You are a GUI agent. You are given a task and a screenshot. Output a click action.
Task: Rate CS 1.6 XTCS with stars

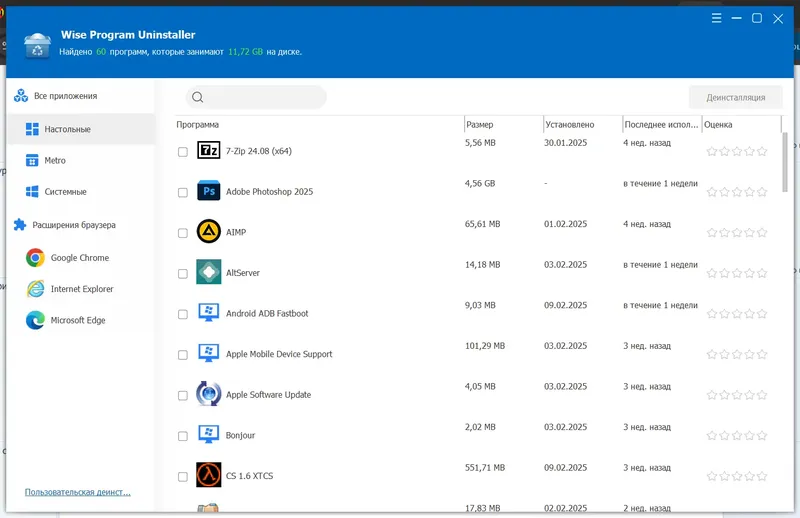737,476
